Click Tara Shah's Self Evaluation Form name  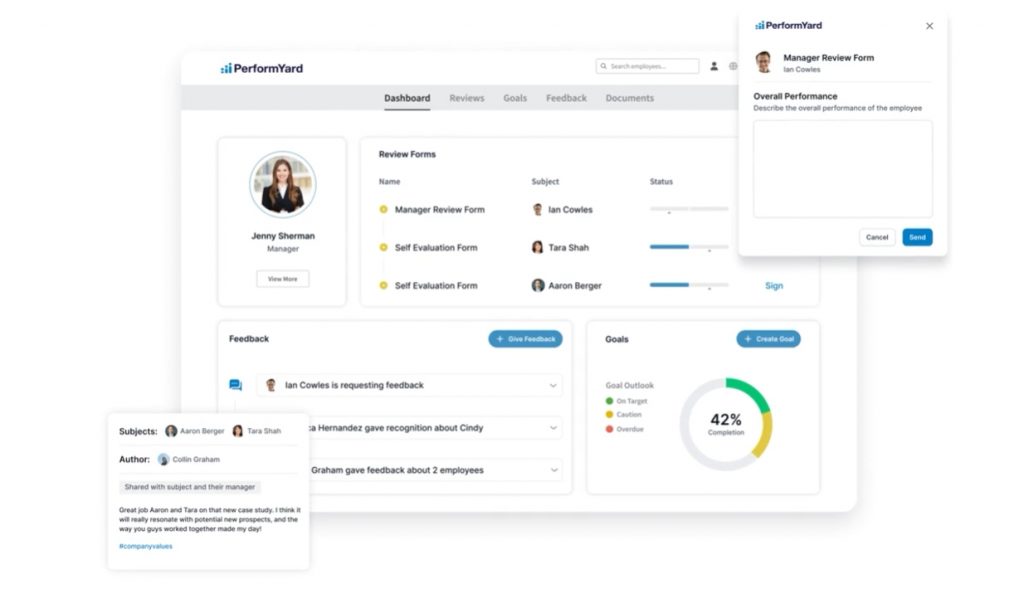(x=436, y=248)
